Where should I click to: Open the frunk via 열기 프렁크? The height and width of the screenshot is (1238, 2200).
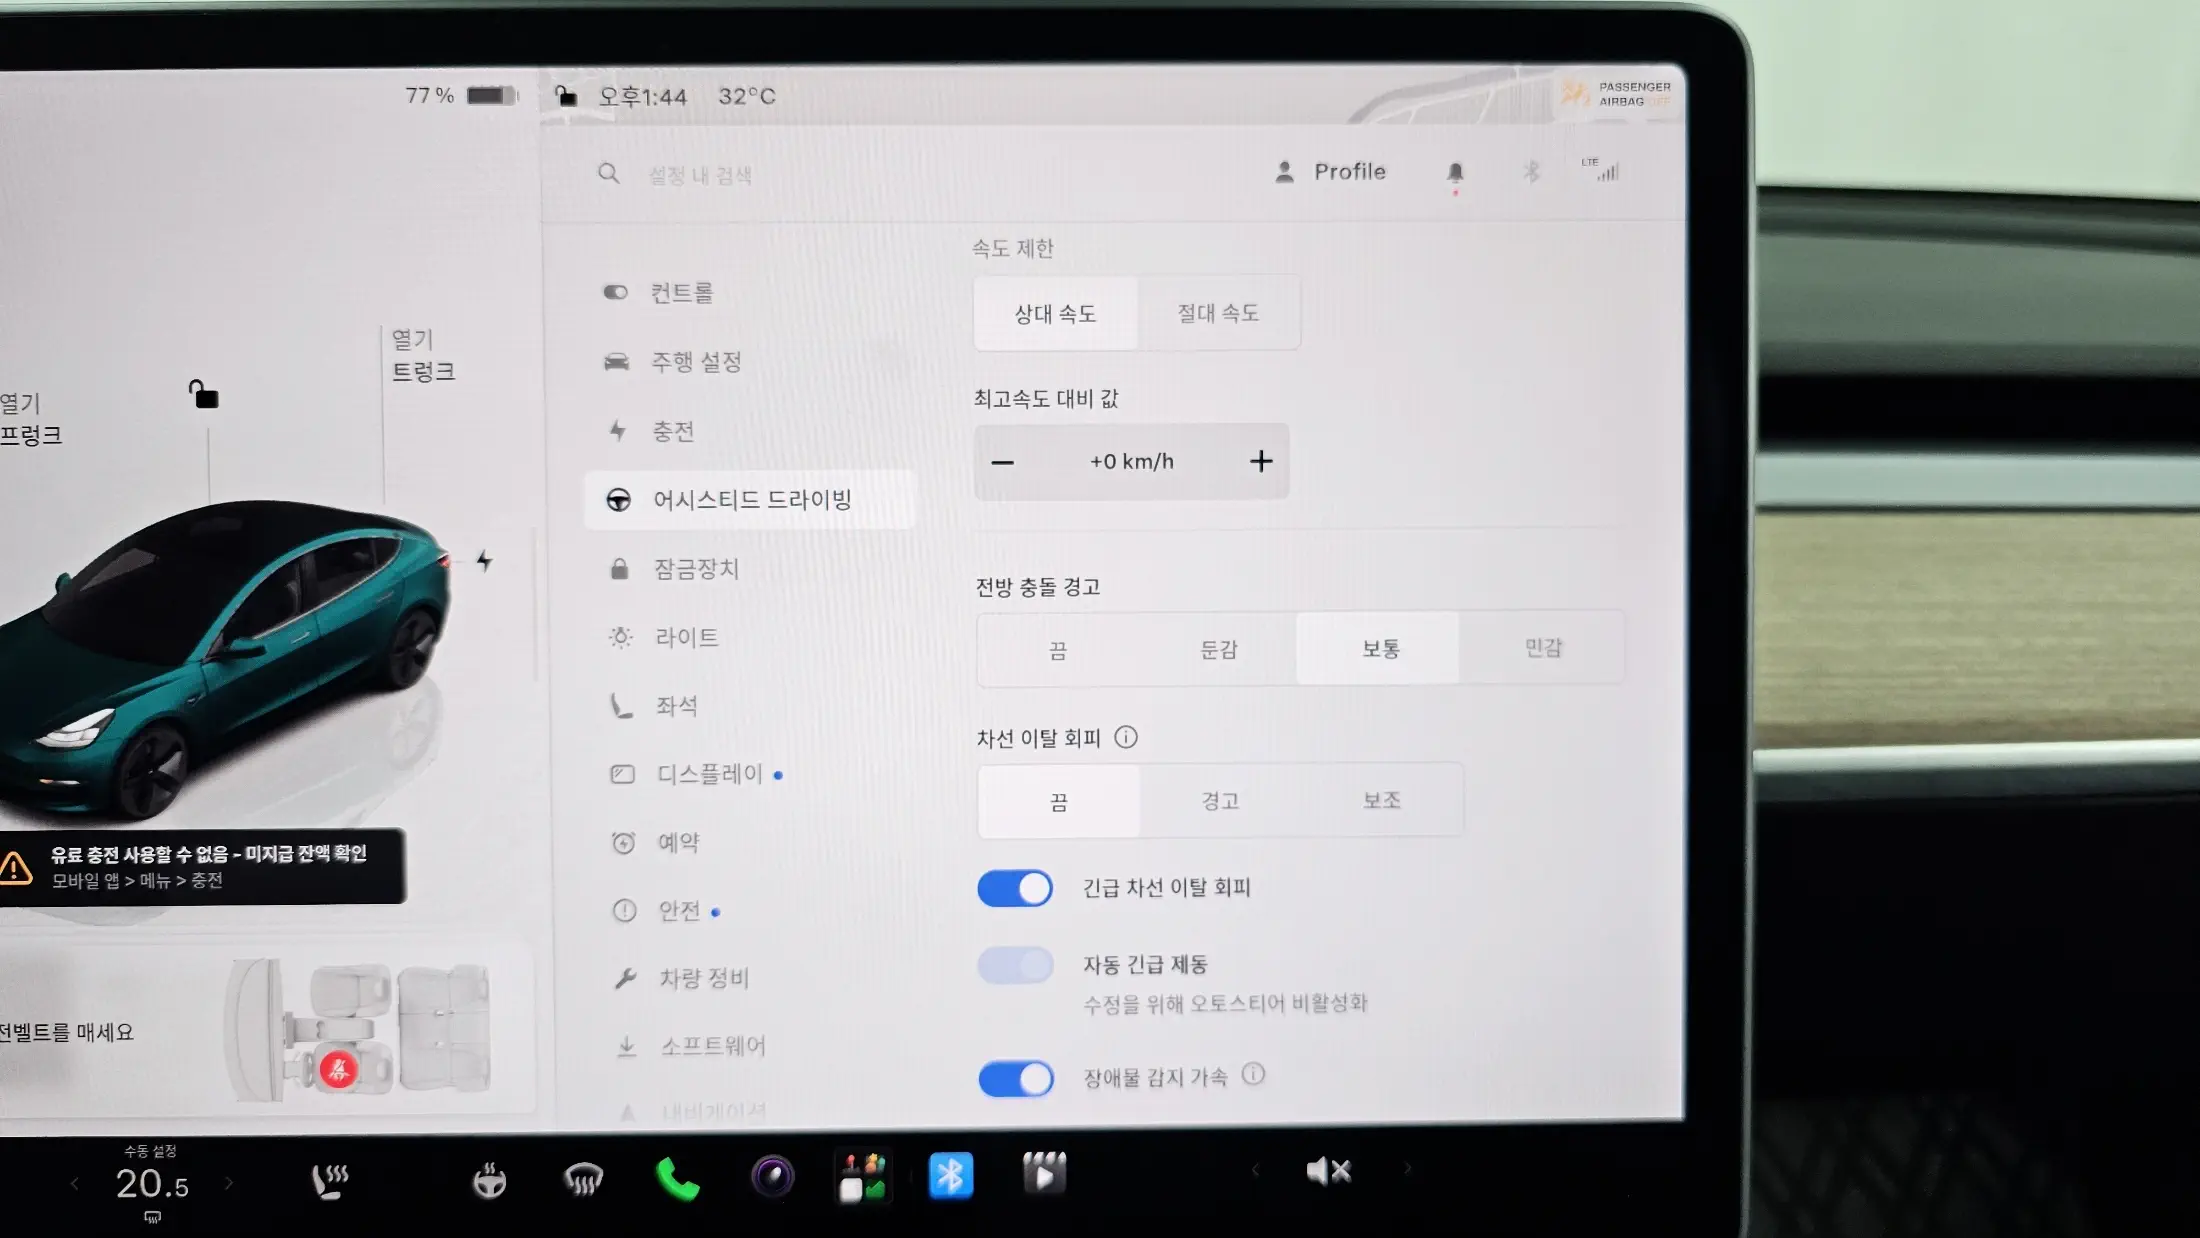coord(30,419)
